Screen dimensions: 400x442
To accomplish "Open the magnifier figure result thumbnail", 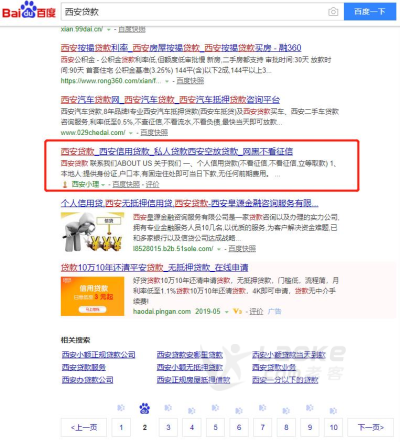I will (92, 232).
